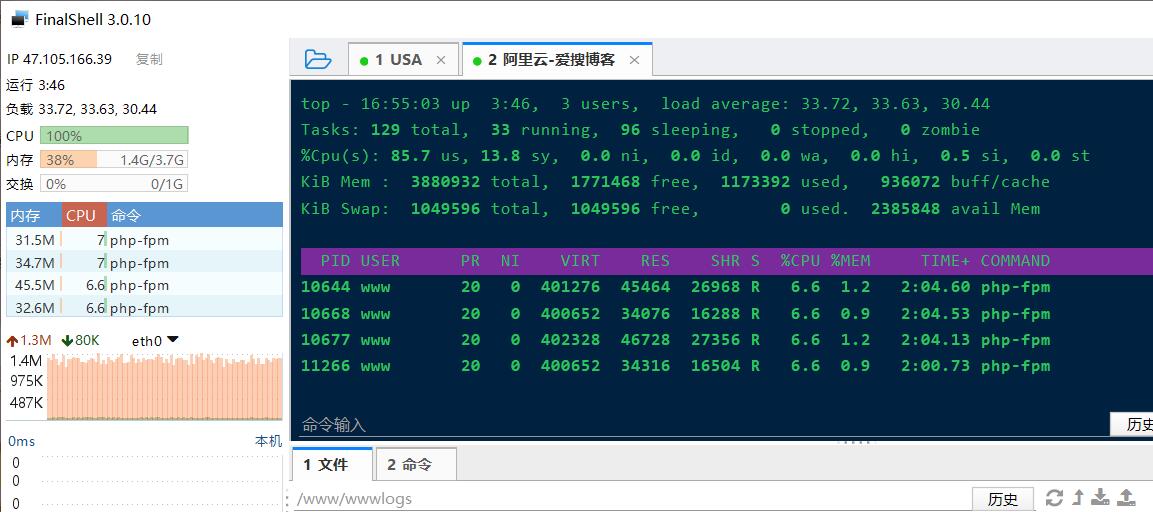Click the download speed 80K indicator
The image size is (1153, 512).
(x=81, y=340)
